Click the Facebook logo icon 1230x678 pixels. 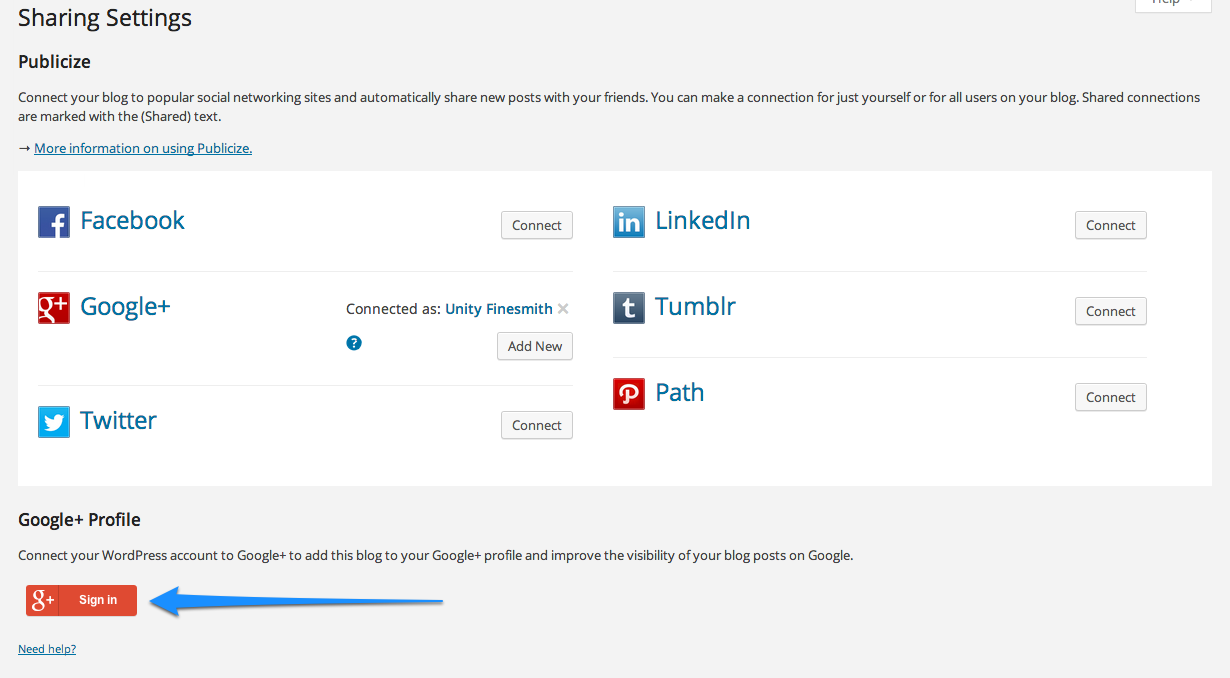point(54,222)
